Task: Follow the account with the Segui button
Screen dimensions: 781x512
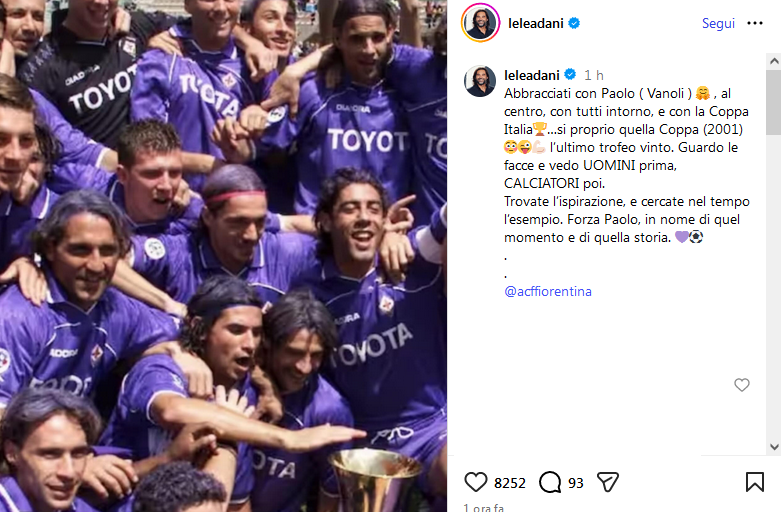Action: tap(718, 23)
